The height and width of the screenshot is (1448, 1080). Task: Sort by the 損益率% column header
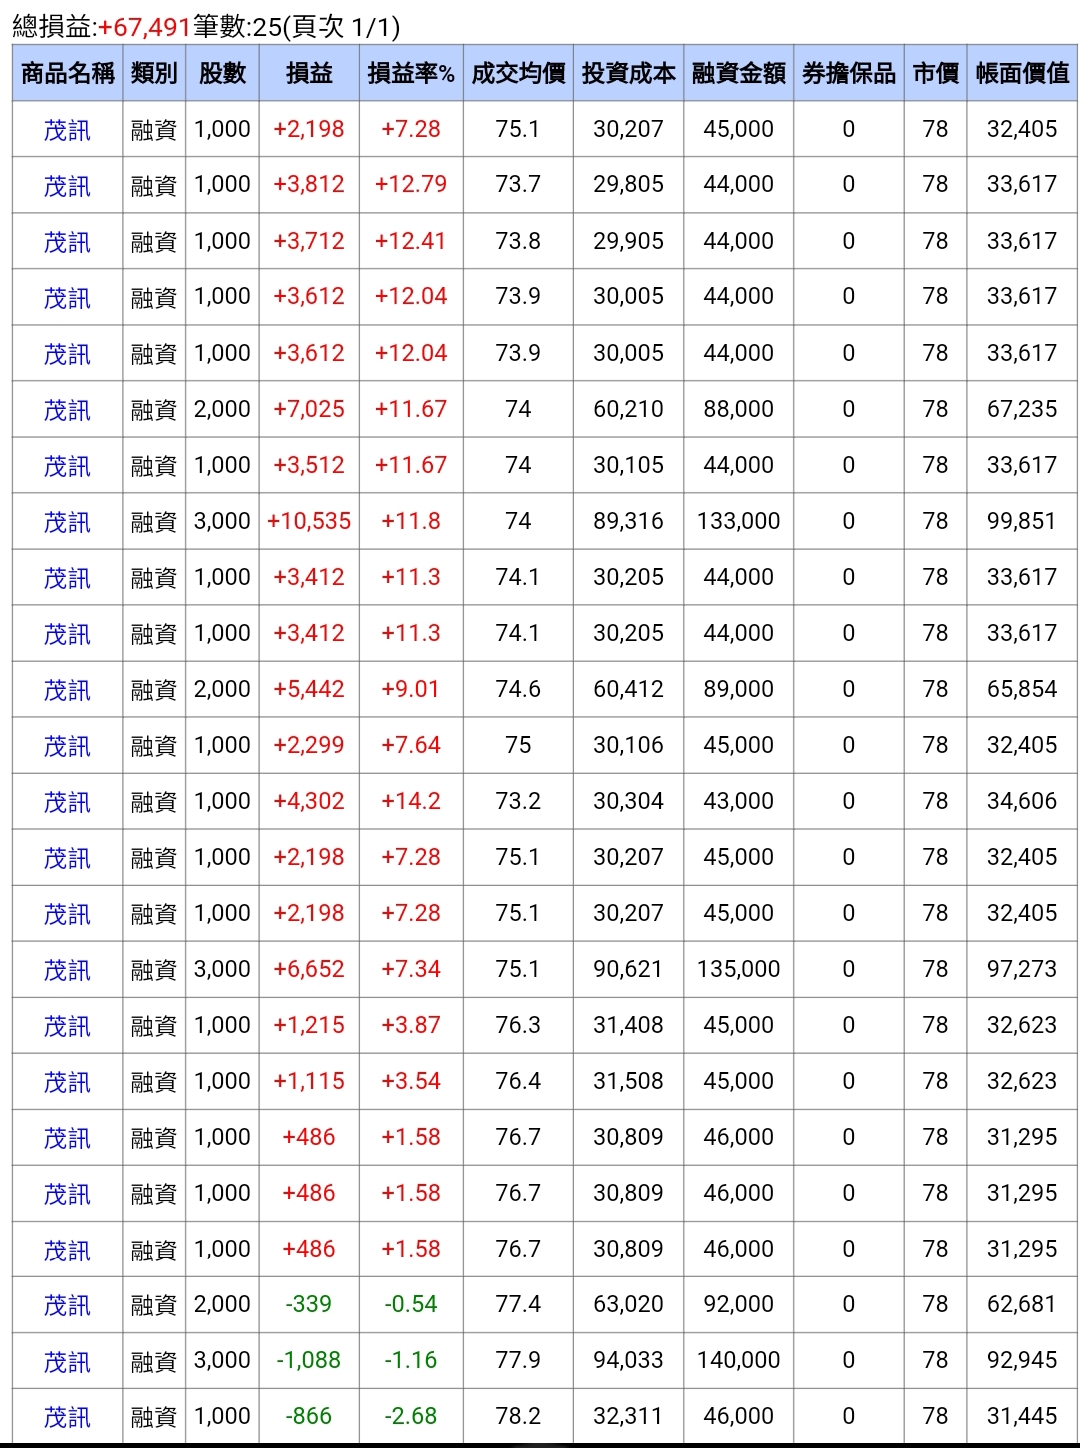coord(410,72)
